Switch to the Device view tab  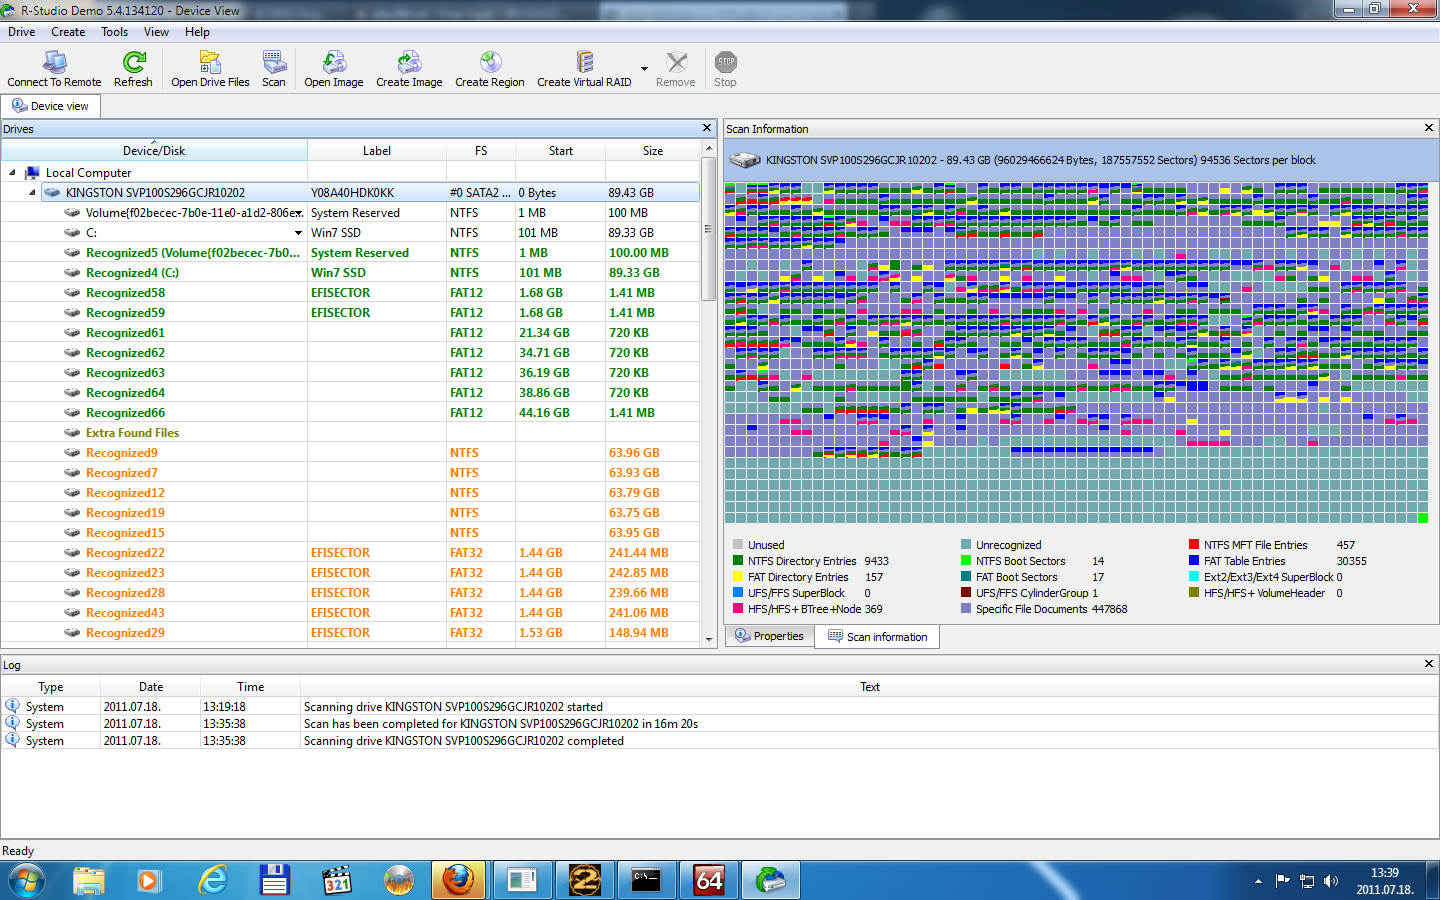coord(50,106)
